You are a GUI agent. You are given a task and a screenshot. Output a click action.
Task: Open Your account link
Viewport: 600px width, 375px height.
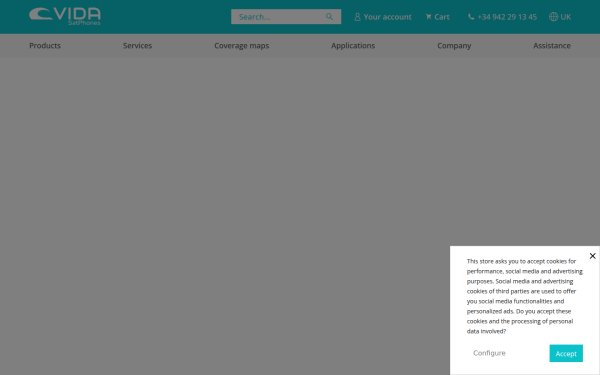tap(387, 17)
